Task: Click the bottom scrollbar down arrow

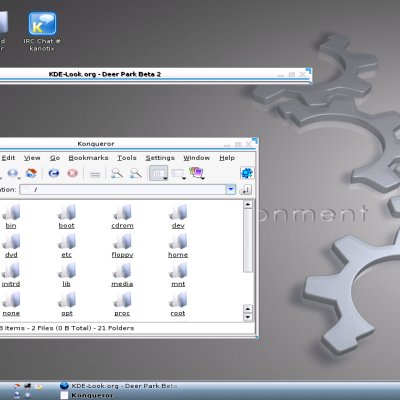Action: (248, 317)
